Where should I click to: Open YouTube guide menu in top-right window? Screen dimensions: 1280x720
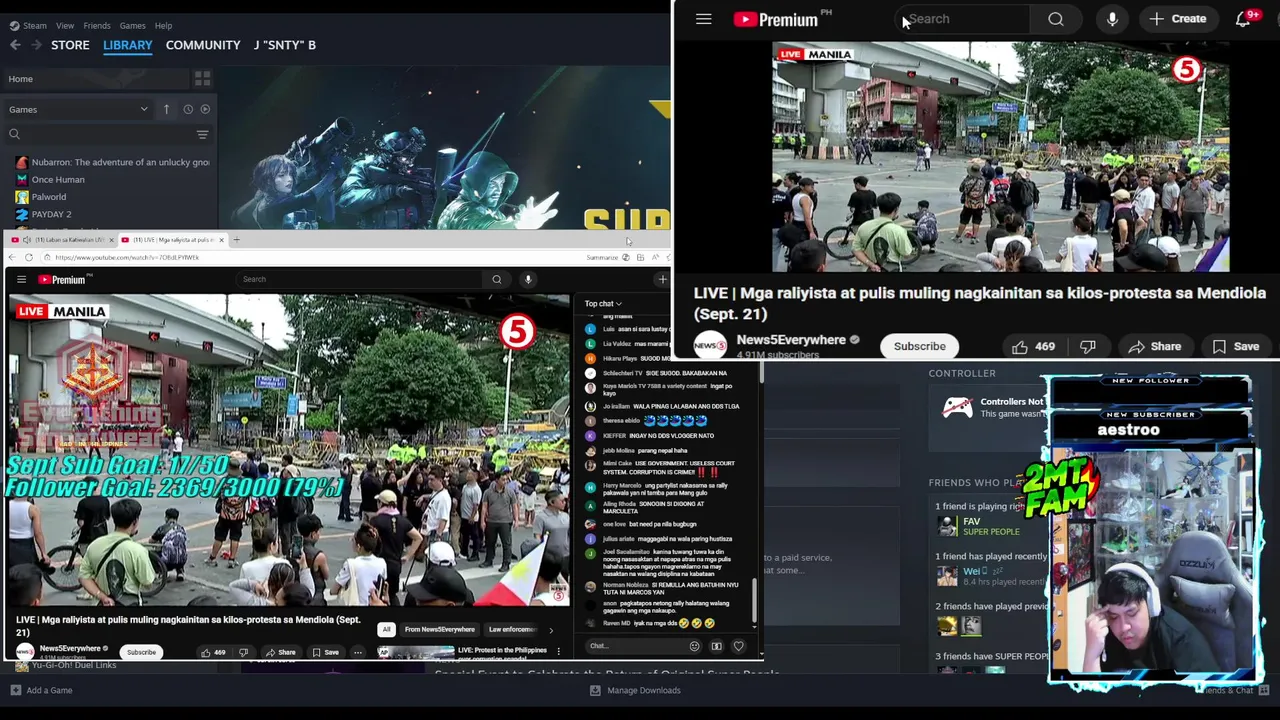pos(703,19)
